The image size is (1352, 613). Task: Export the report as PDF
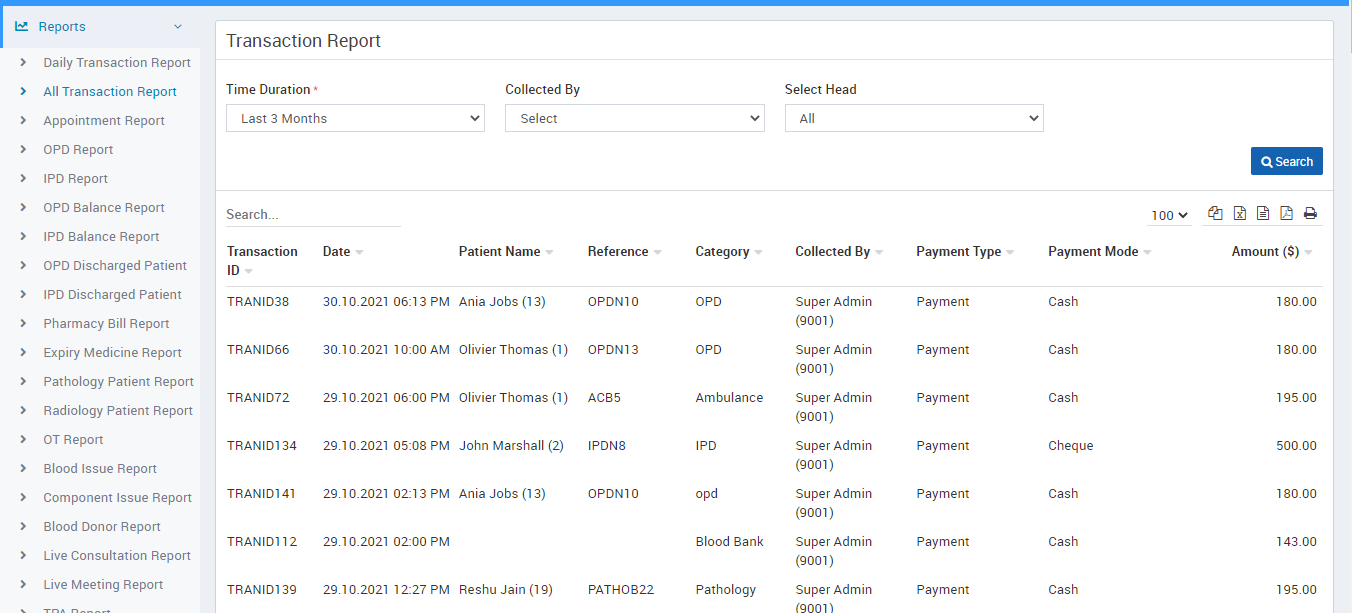tap(1286, 213)
